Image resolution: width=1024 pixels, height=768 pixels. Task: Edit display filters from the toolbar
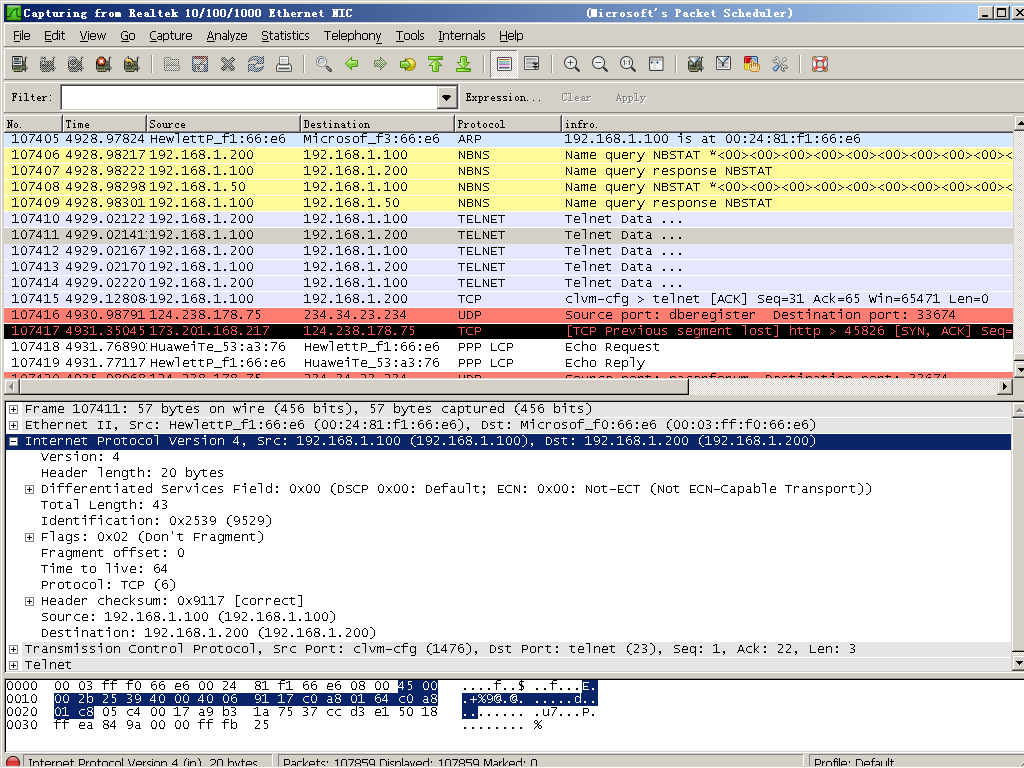724,64
